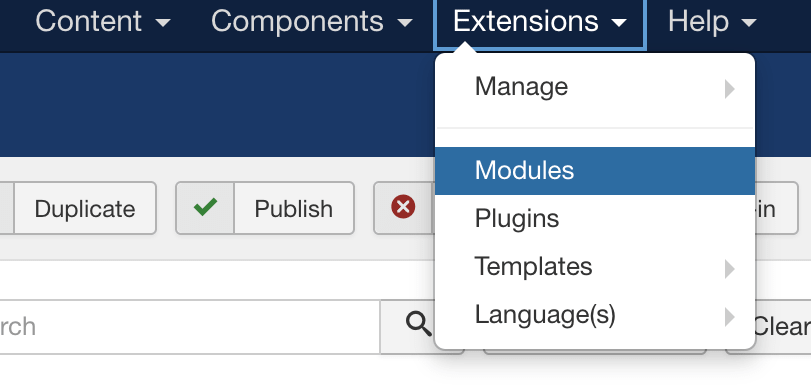Select the Language(s) menu entry
This screenshot has width=811, height=392.
pos(595,315)
